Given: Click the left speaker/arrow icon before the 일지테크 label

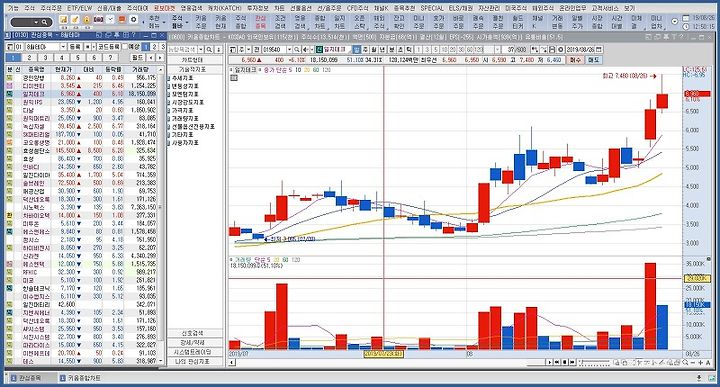Looking at the screenshot, I should tap(305, 49).
